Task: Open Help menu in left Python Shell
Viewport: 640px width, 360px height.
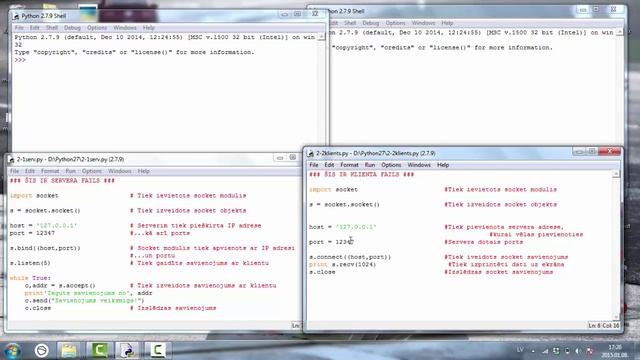Action: tap(149, 28)
